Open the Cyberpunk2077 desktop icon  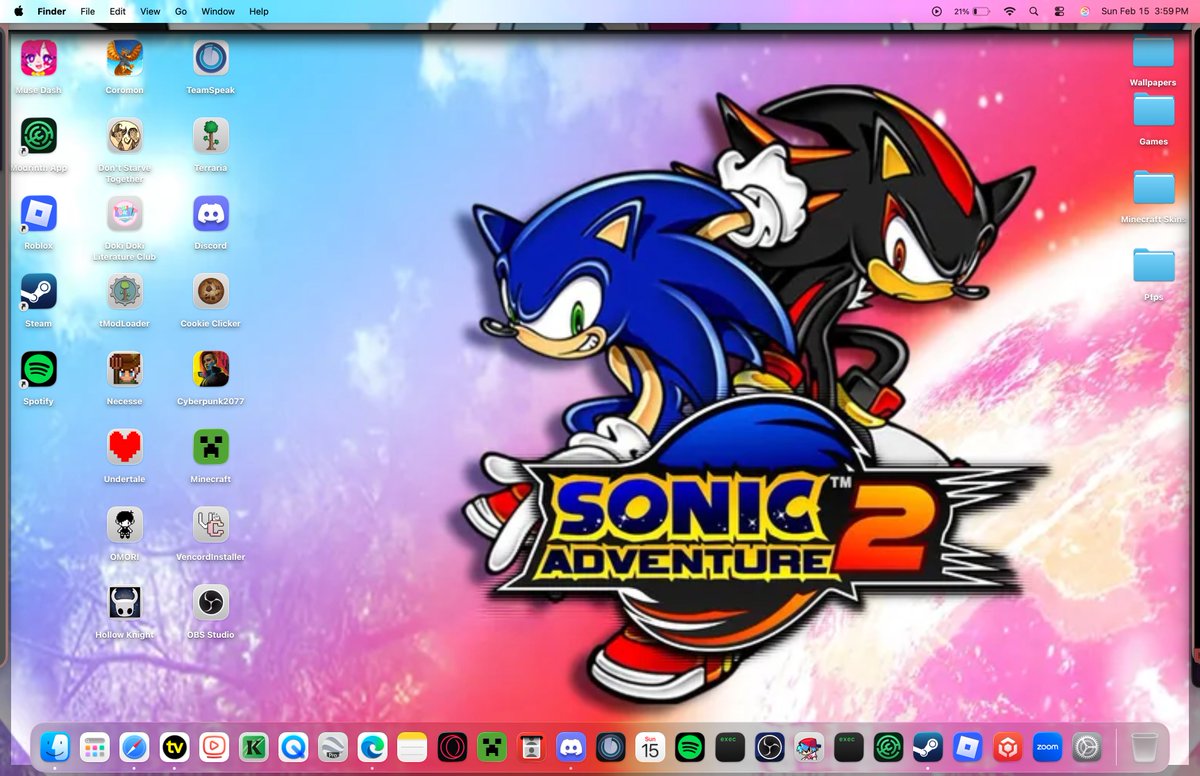point(211,369)
